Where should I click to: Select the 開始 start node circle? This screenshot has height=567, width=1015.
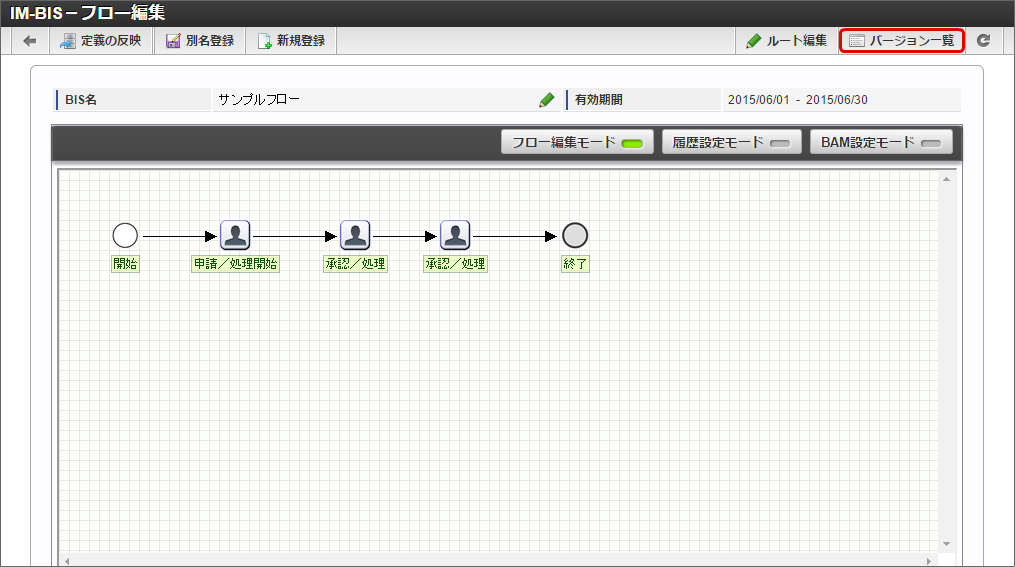[125, 236]
